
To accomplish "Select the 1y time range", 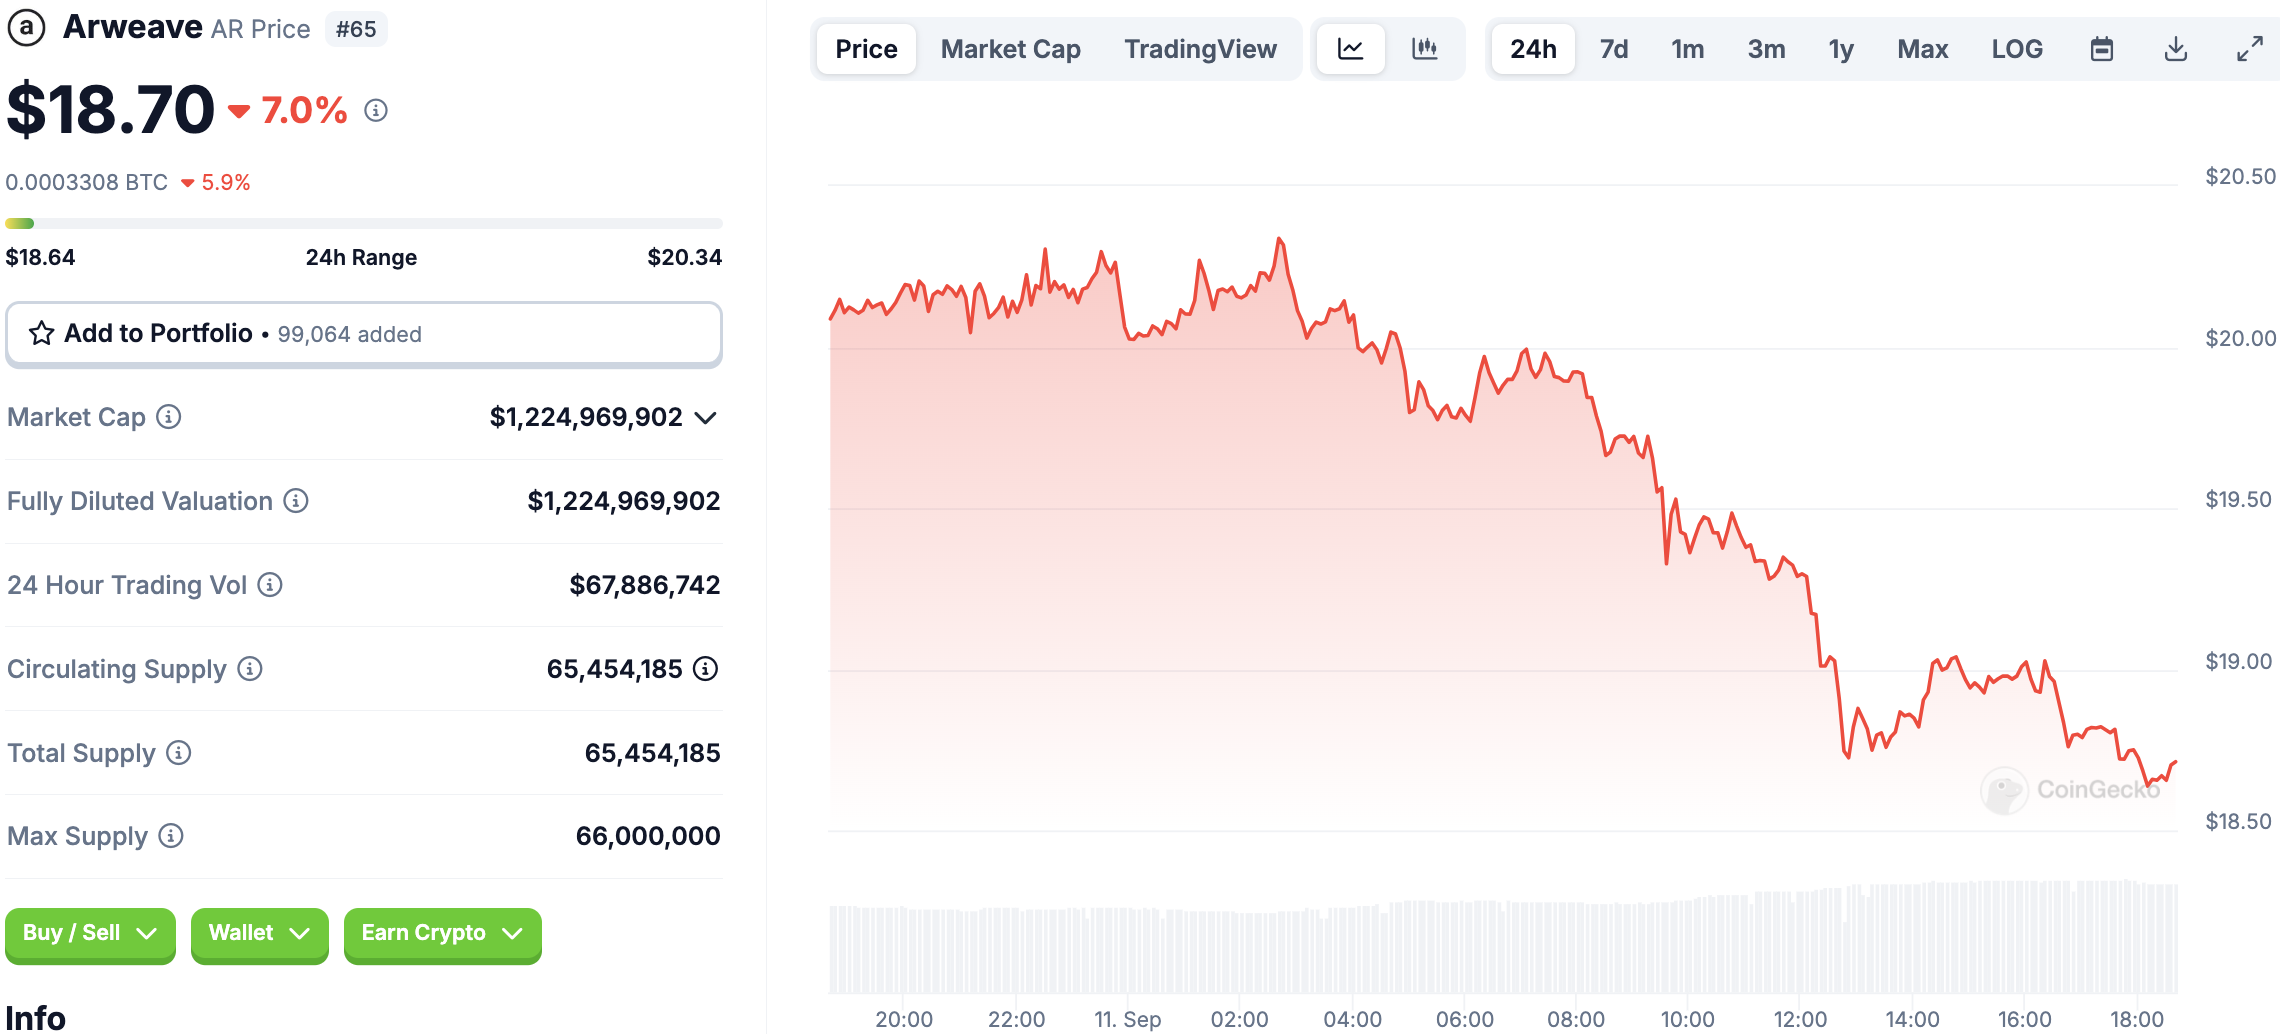I will point(1840,49).
